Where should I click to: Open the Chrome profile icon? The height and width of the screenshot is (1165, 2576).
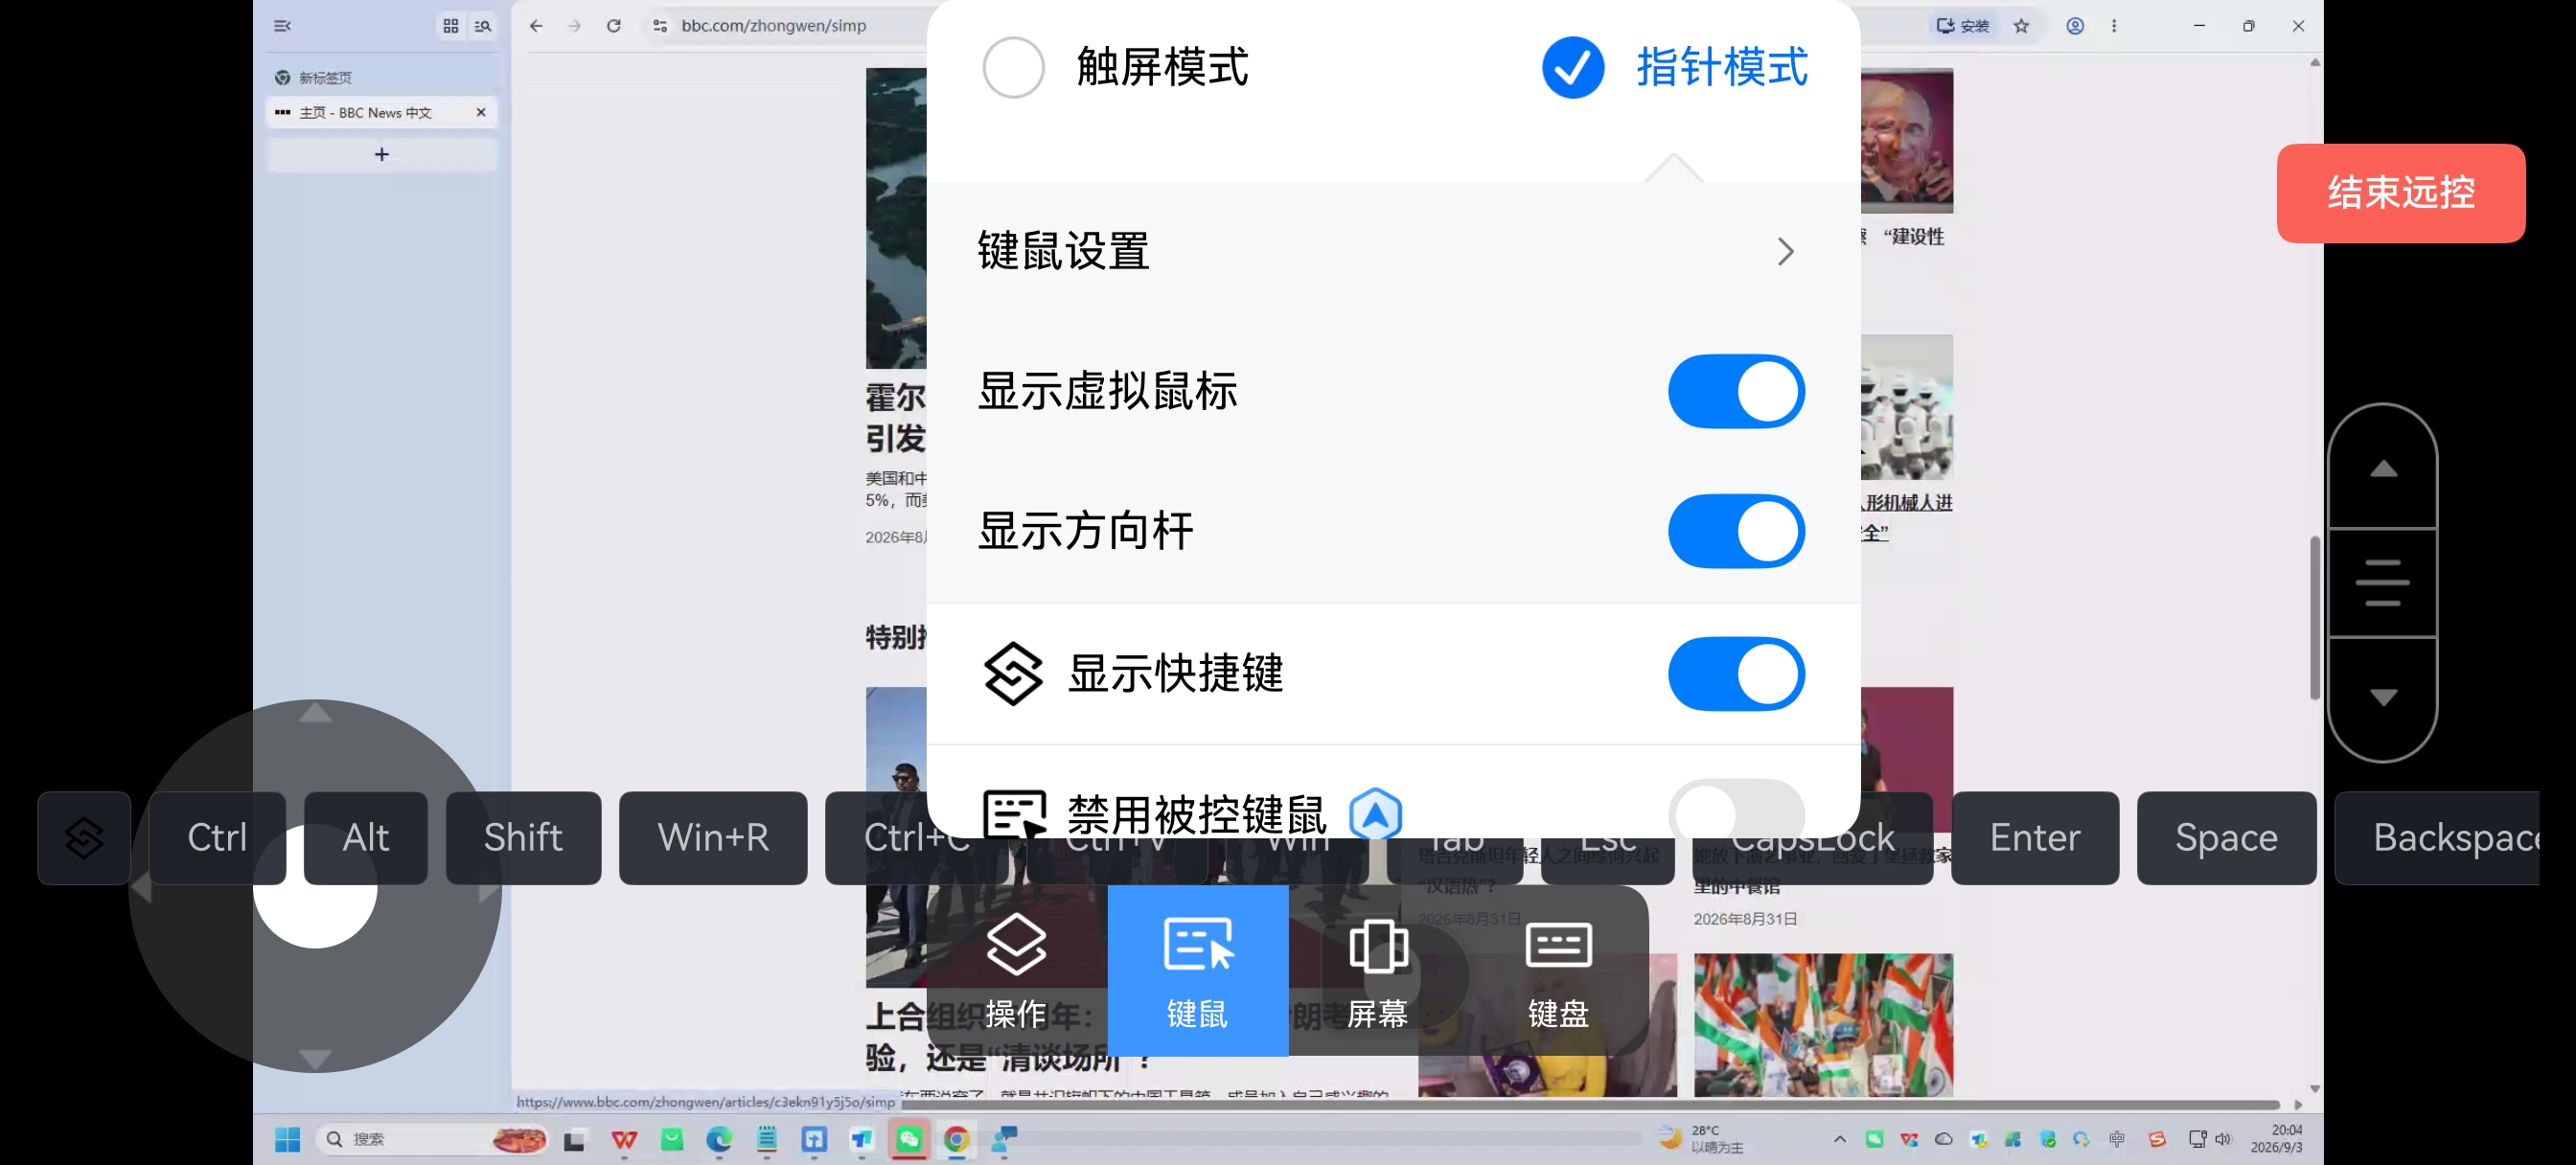pyautogui.click(x=2075, y=26)
